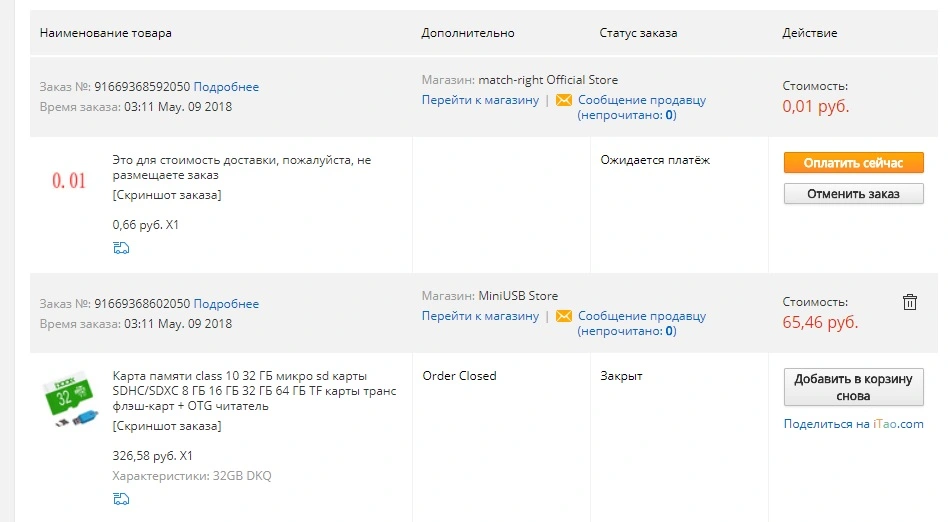Open Подробнее for order 91669368602050
This screenshot has height=522, width=948.
tap(226, 304)
